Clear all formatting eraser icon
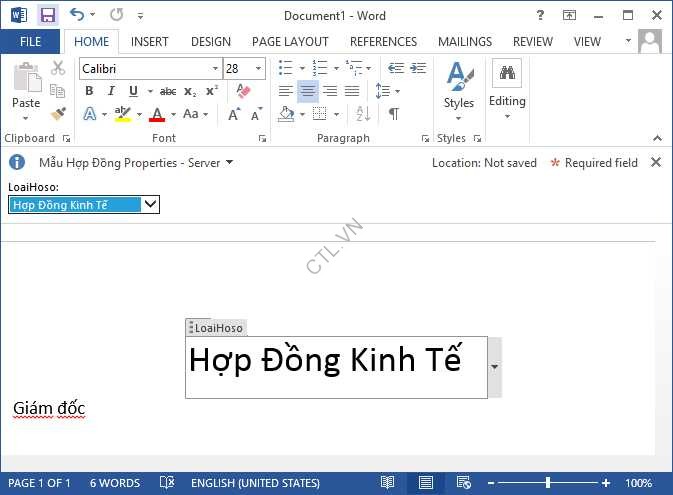Viewport: 673px width, 495px height. pos(243,91)
